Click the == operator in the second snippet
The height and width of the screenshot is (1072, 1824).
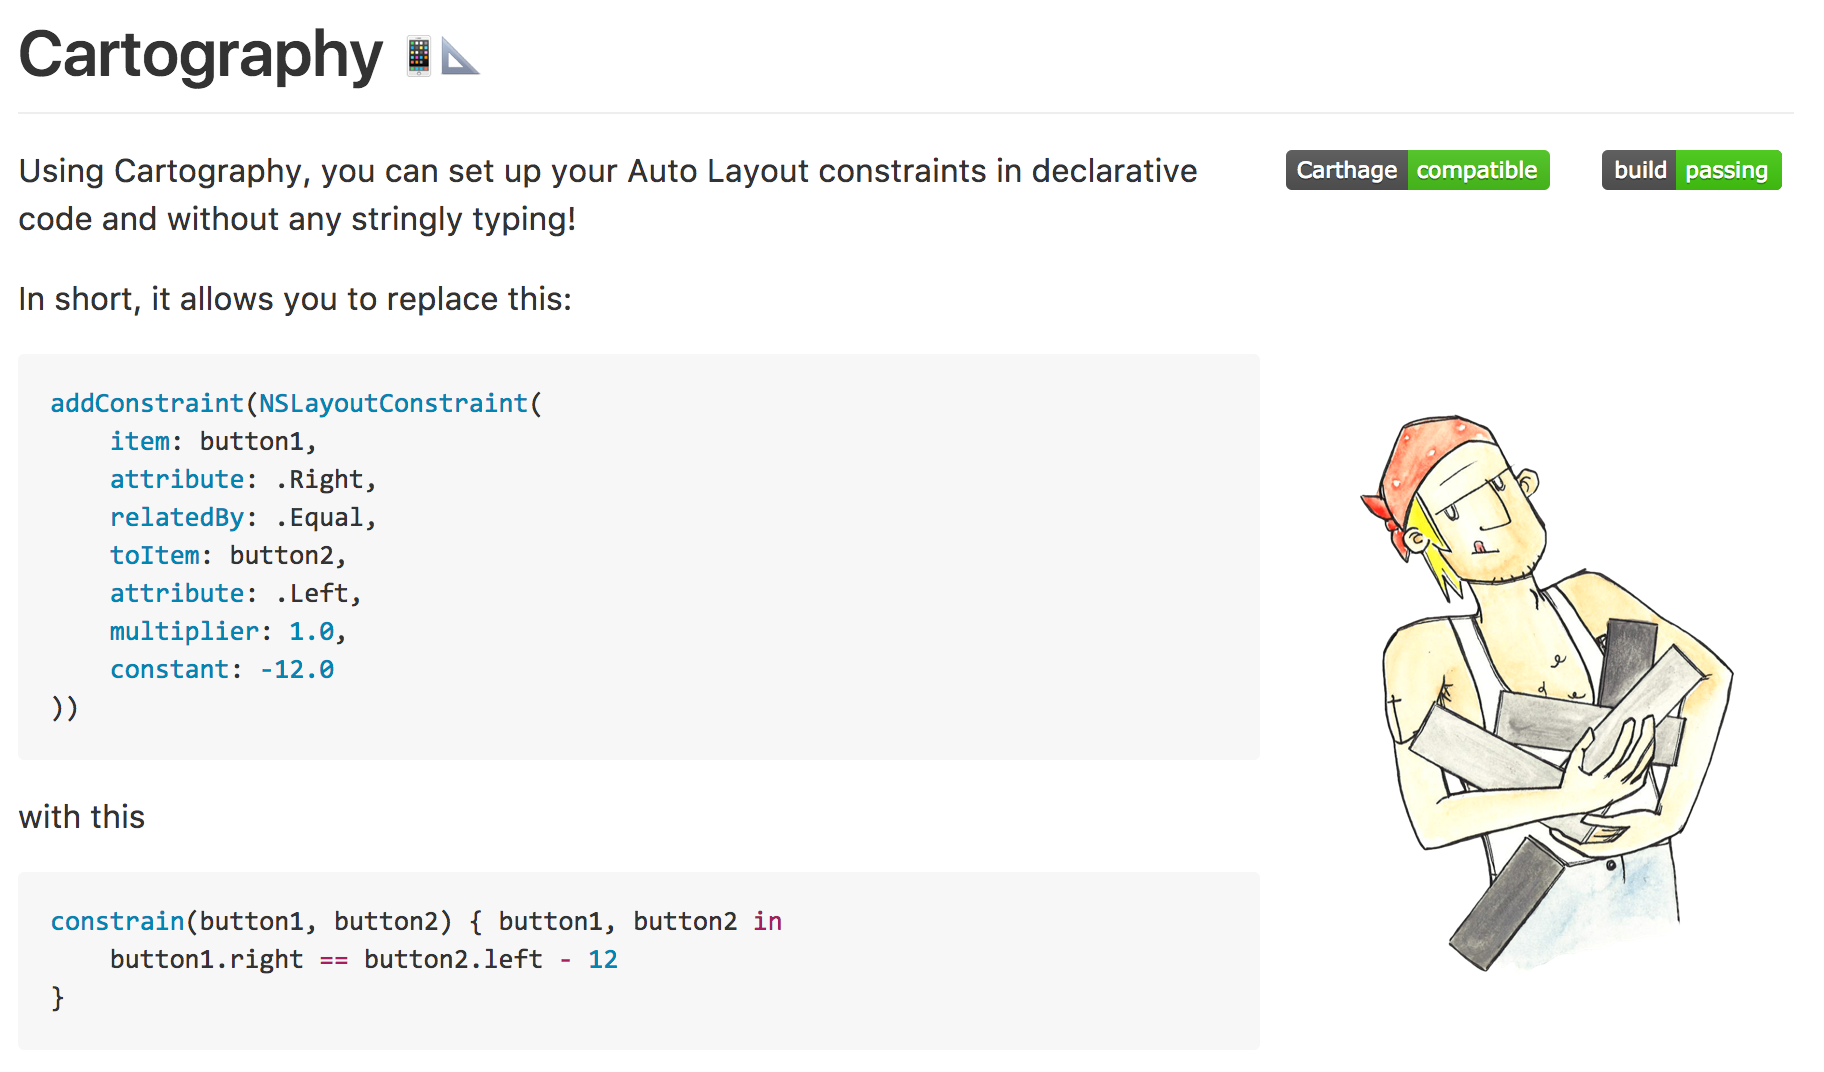(334, 959)
